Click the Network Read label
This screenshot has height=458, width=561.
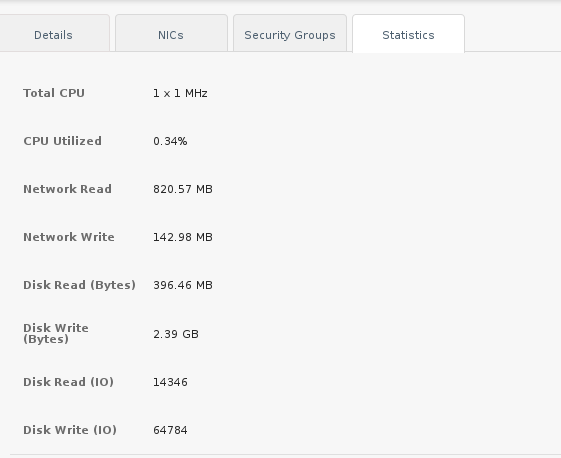[x=68, y=189]
